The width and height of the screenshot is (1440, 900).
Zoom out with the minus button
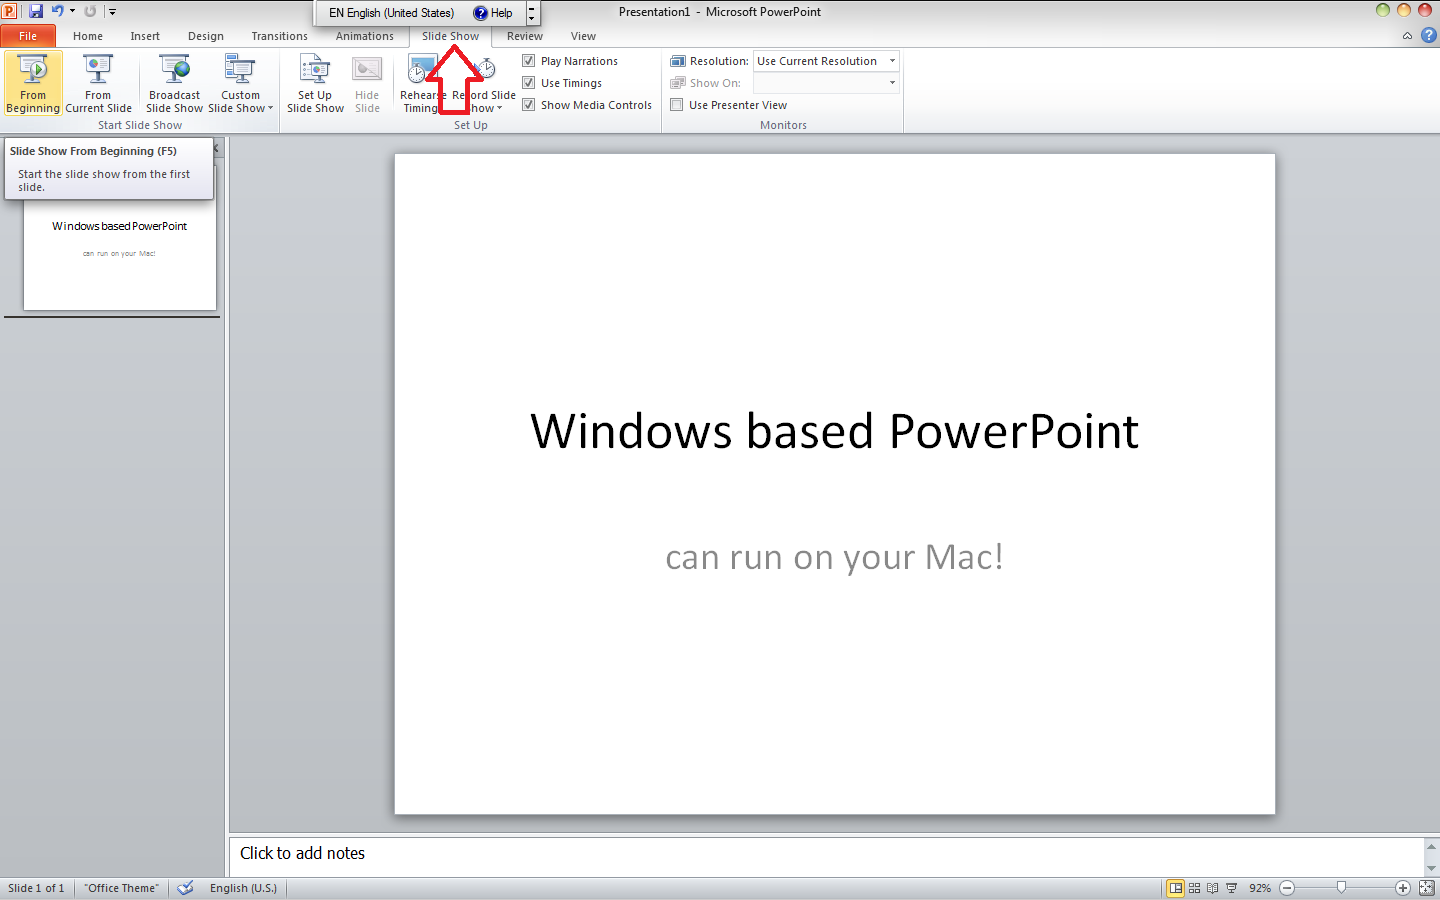1287,888
